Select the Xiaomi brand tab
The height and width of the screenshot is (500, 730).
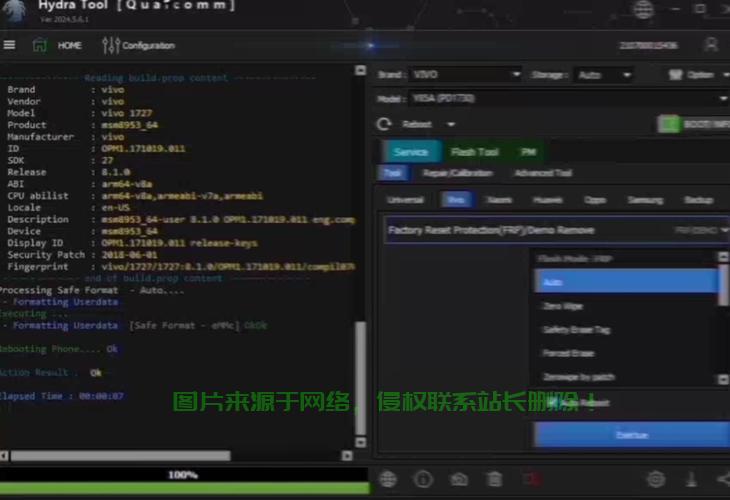click(499, 200)
